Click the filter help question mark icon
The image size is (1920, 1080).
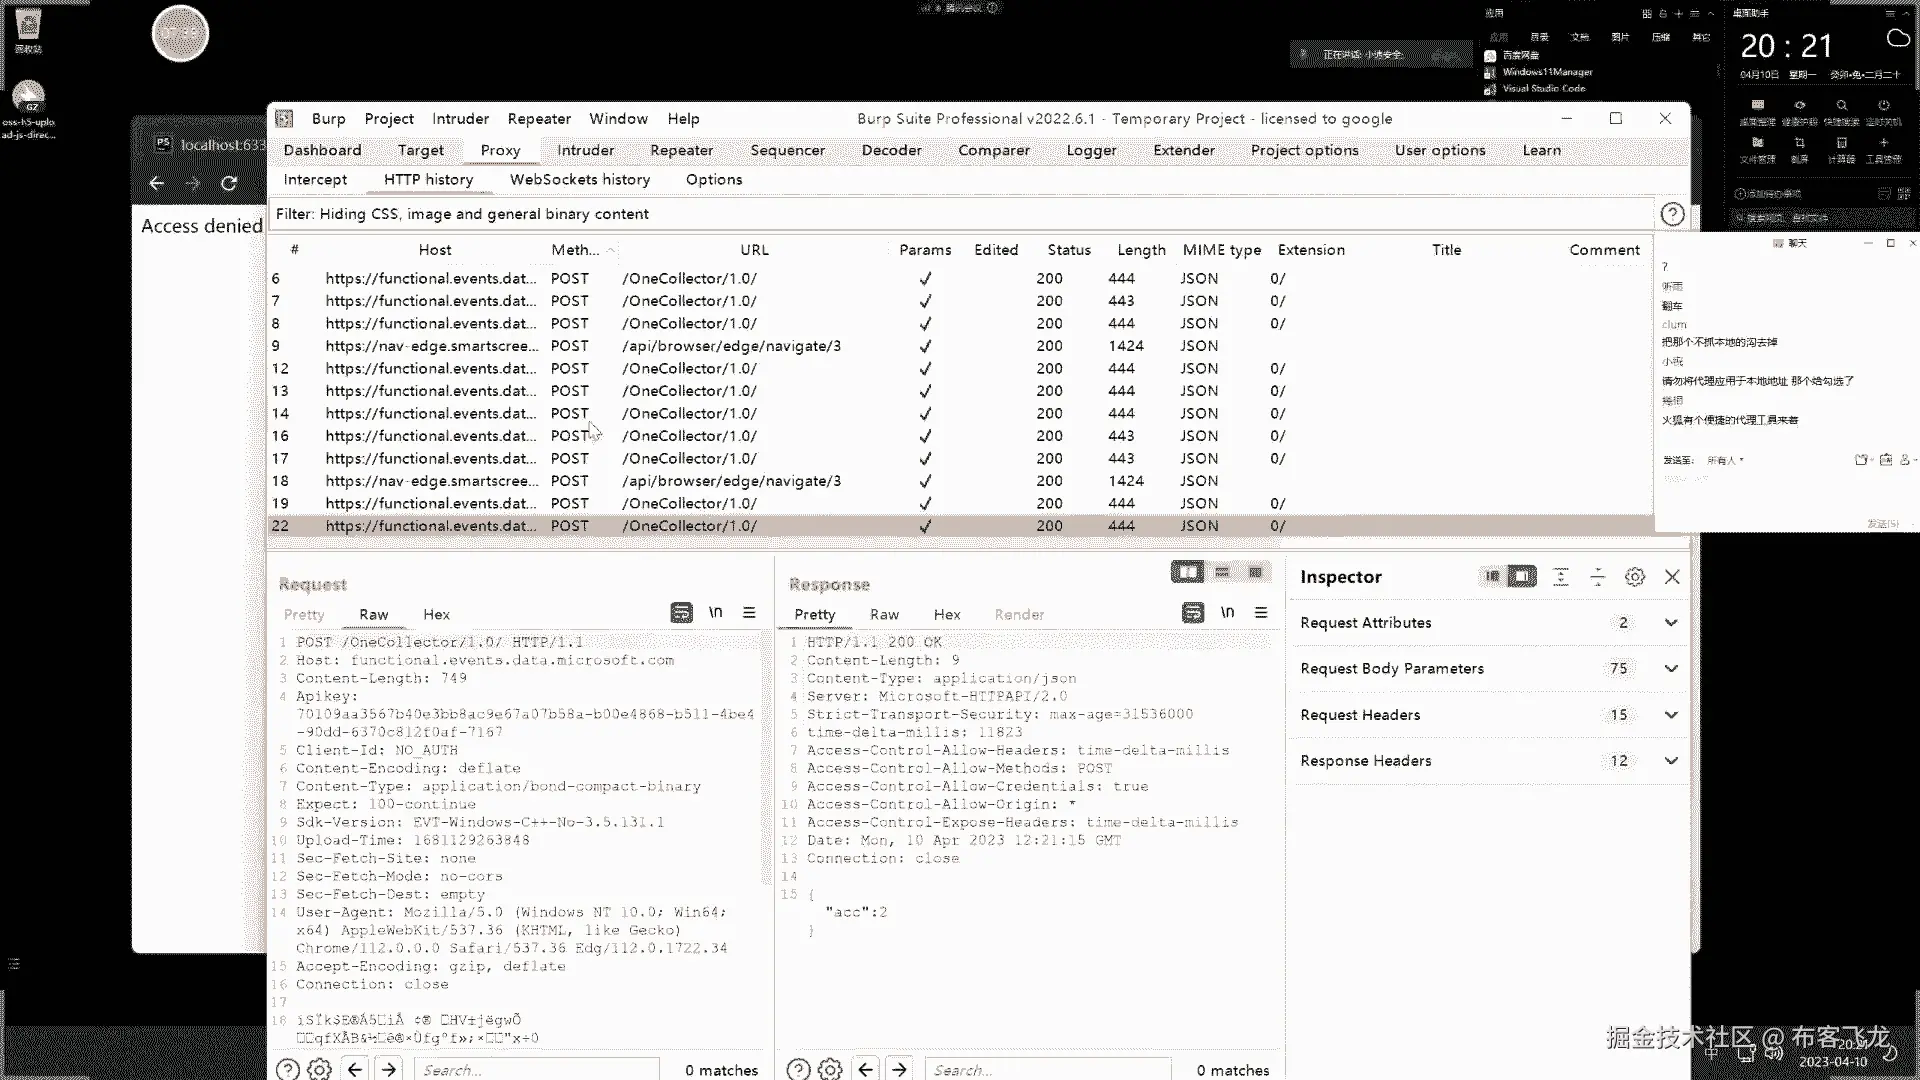tap(1672, 214)
